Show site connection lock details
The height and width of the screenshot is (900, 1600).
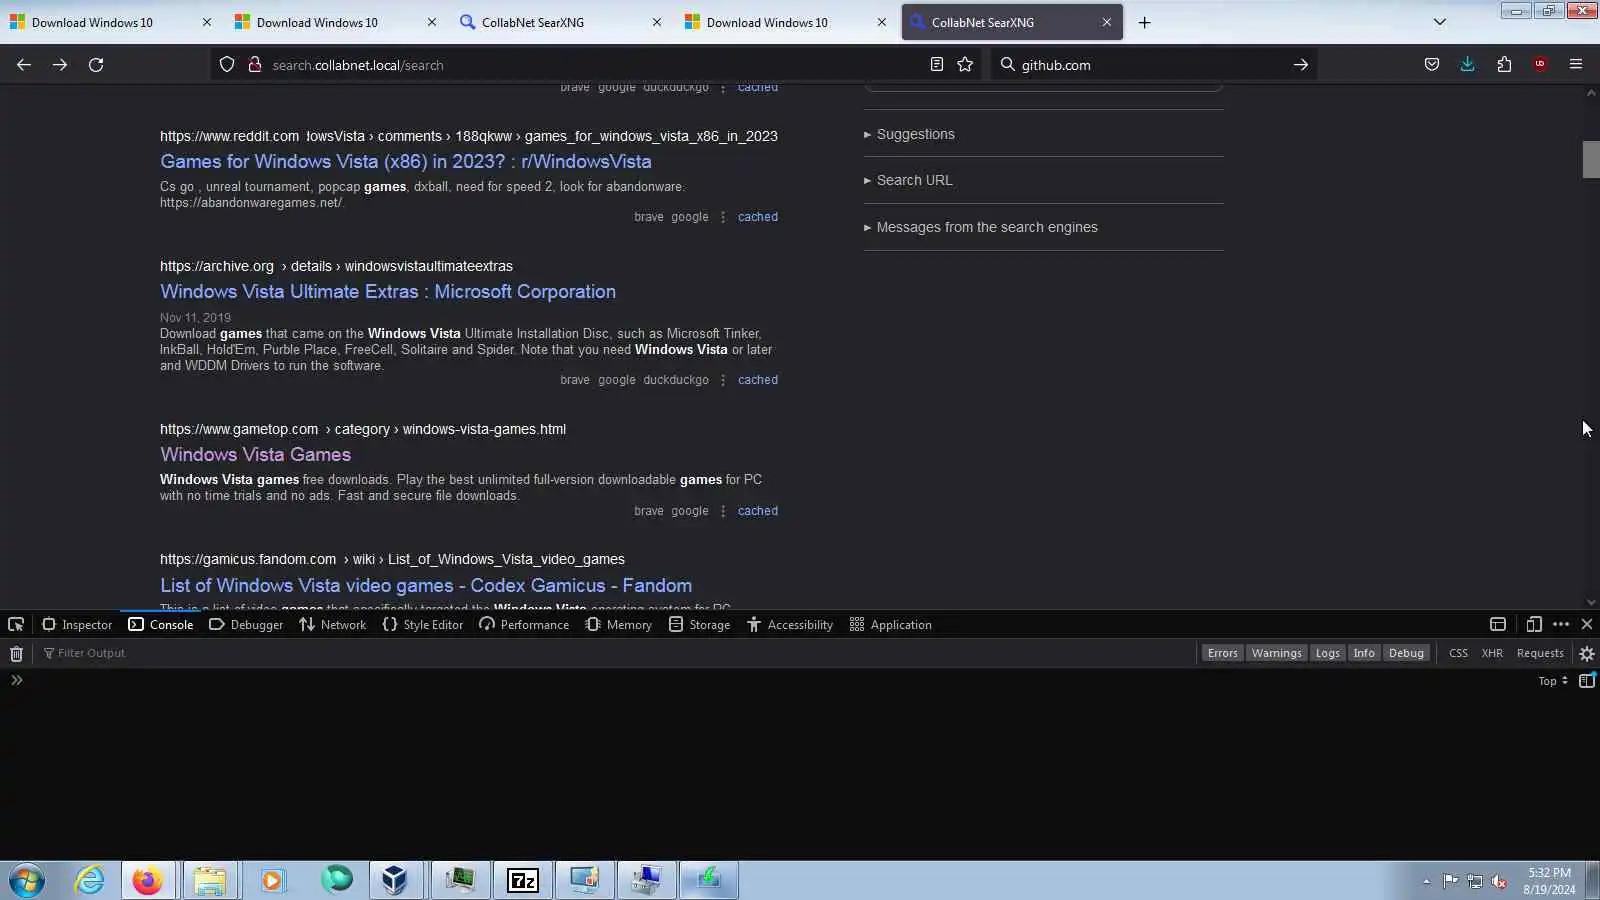(x=254, y=65)
